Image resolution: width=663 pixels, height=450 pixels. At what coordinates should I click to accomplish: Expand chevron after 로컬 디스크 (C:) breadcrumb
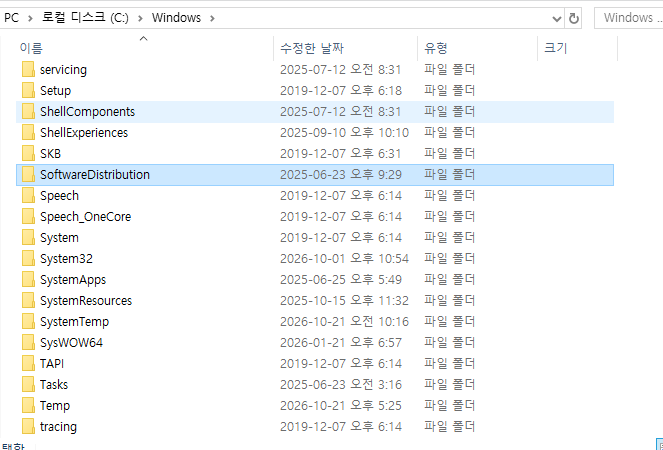pos(140,18)
